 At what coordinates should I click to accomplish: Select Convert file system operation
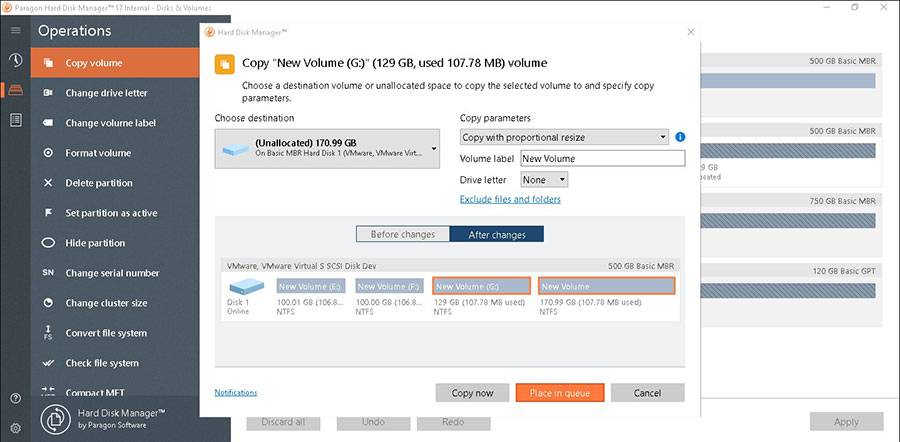coord(115,333)
